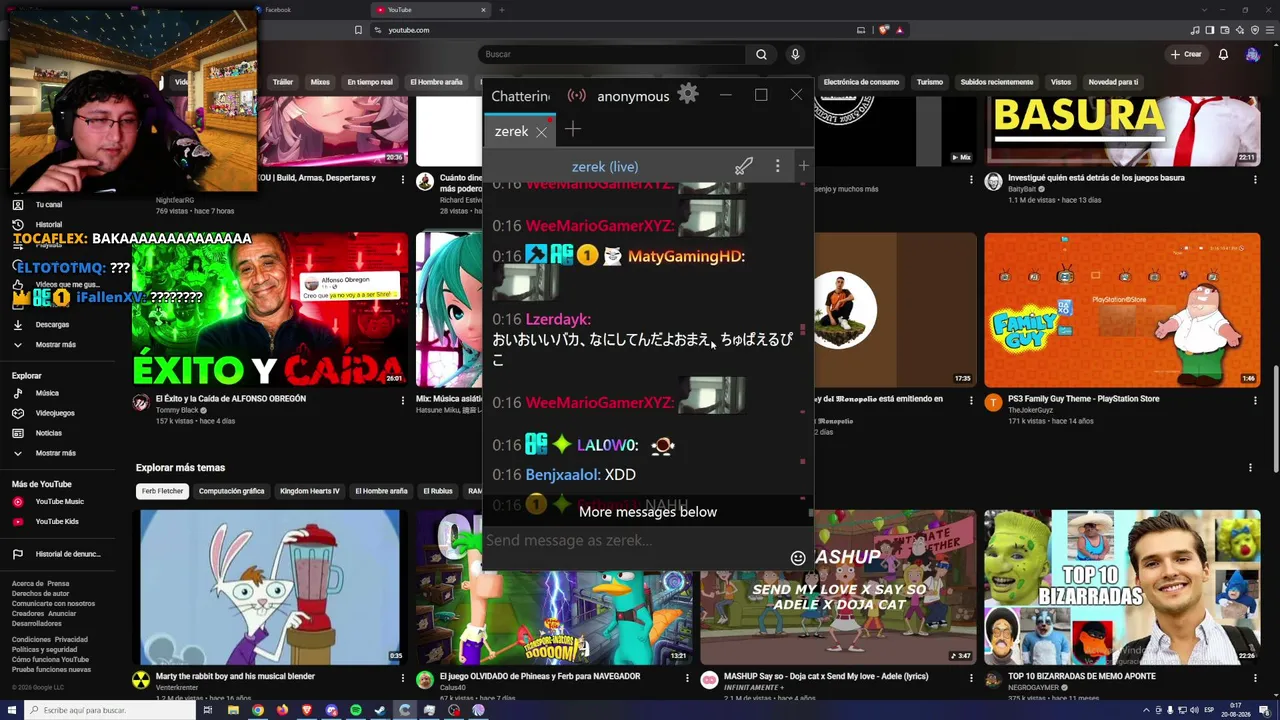The image size is (1280, 720).
Task: Toggle browser sidebar panel icon
Action: [x=1210, y=30]
